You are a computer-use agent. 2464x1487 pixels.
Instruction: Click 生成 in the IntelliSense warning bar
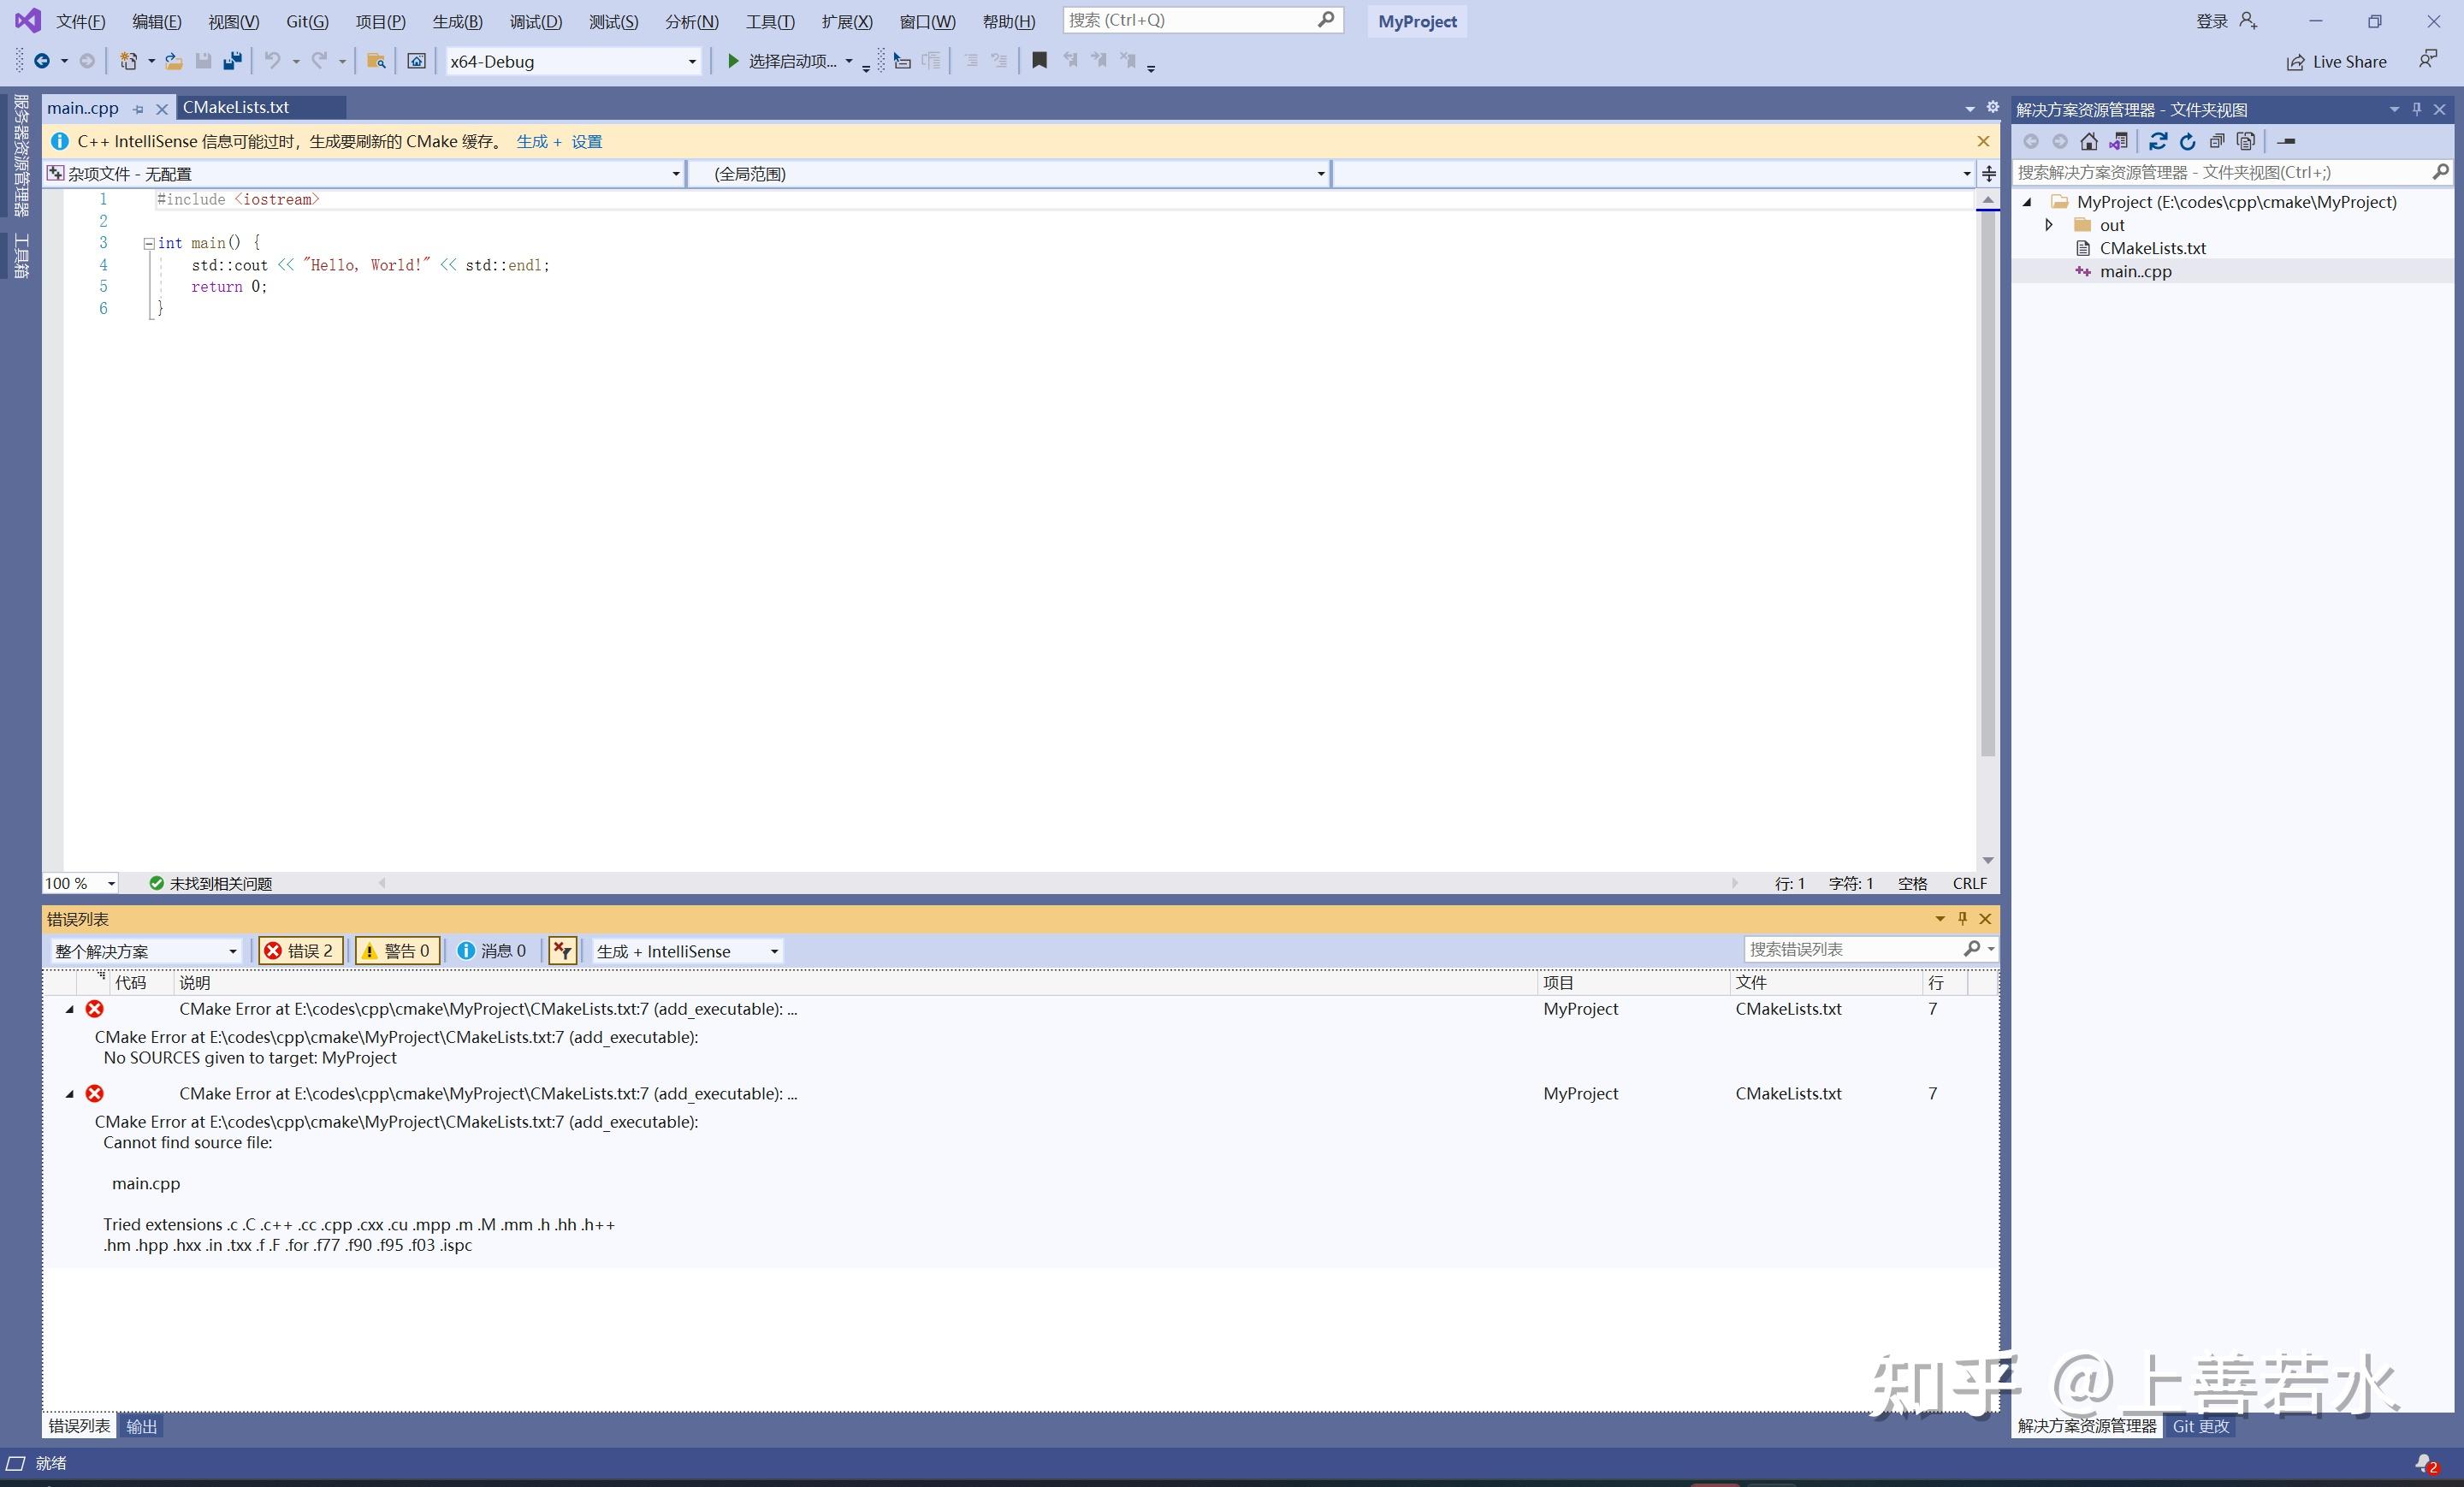(x=531, y=141)
